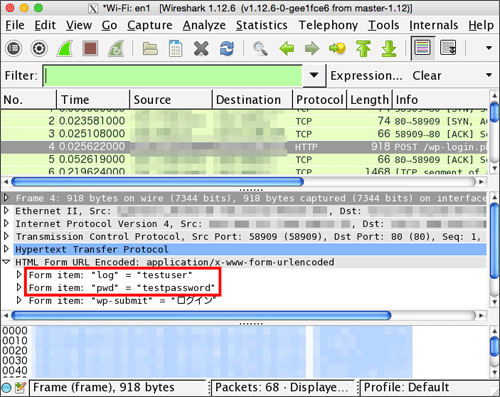Open the File menu

[15, 25]
